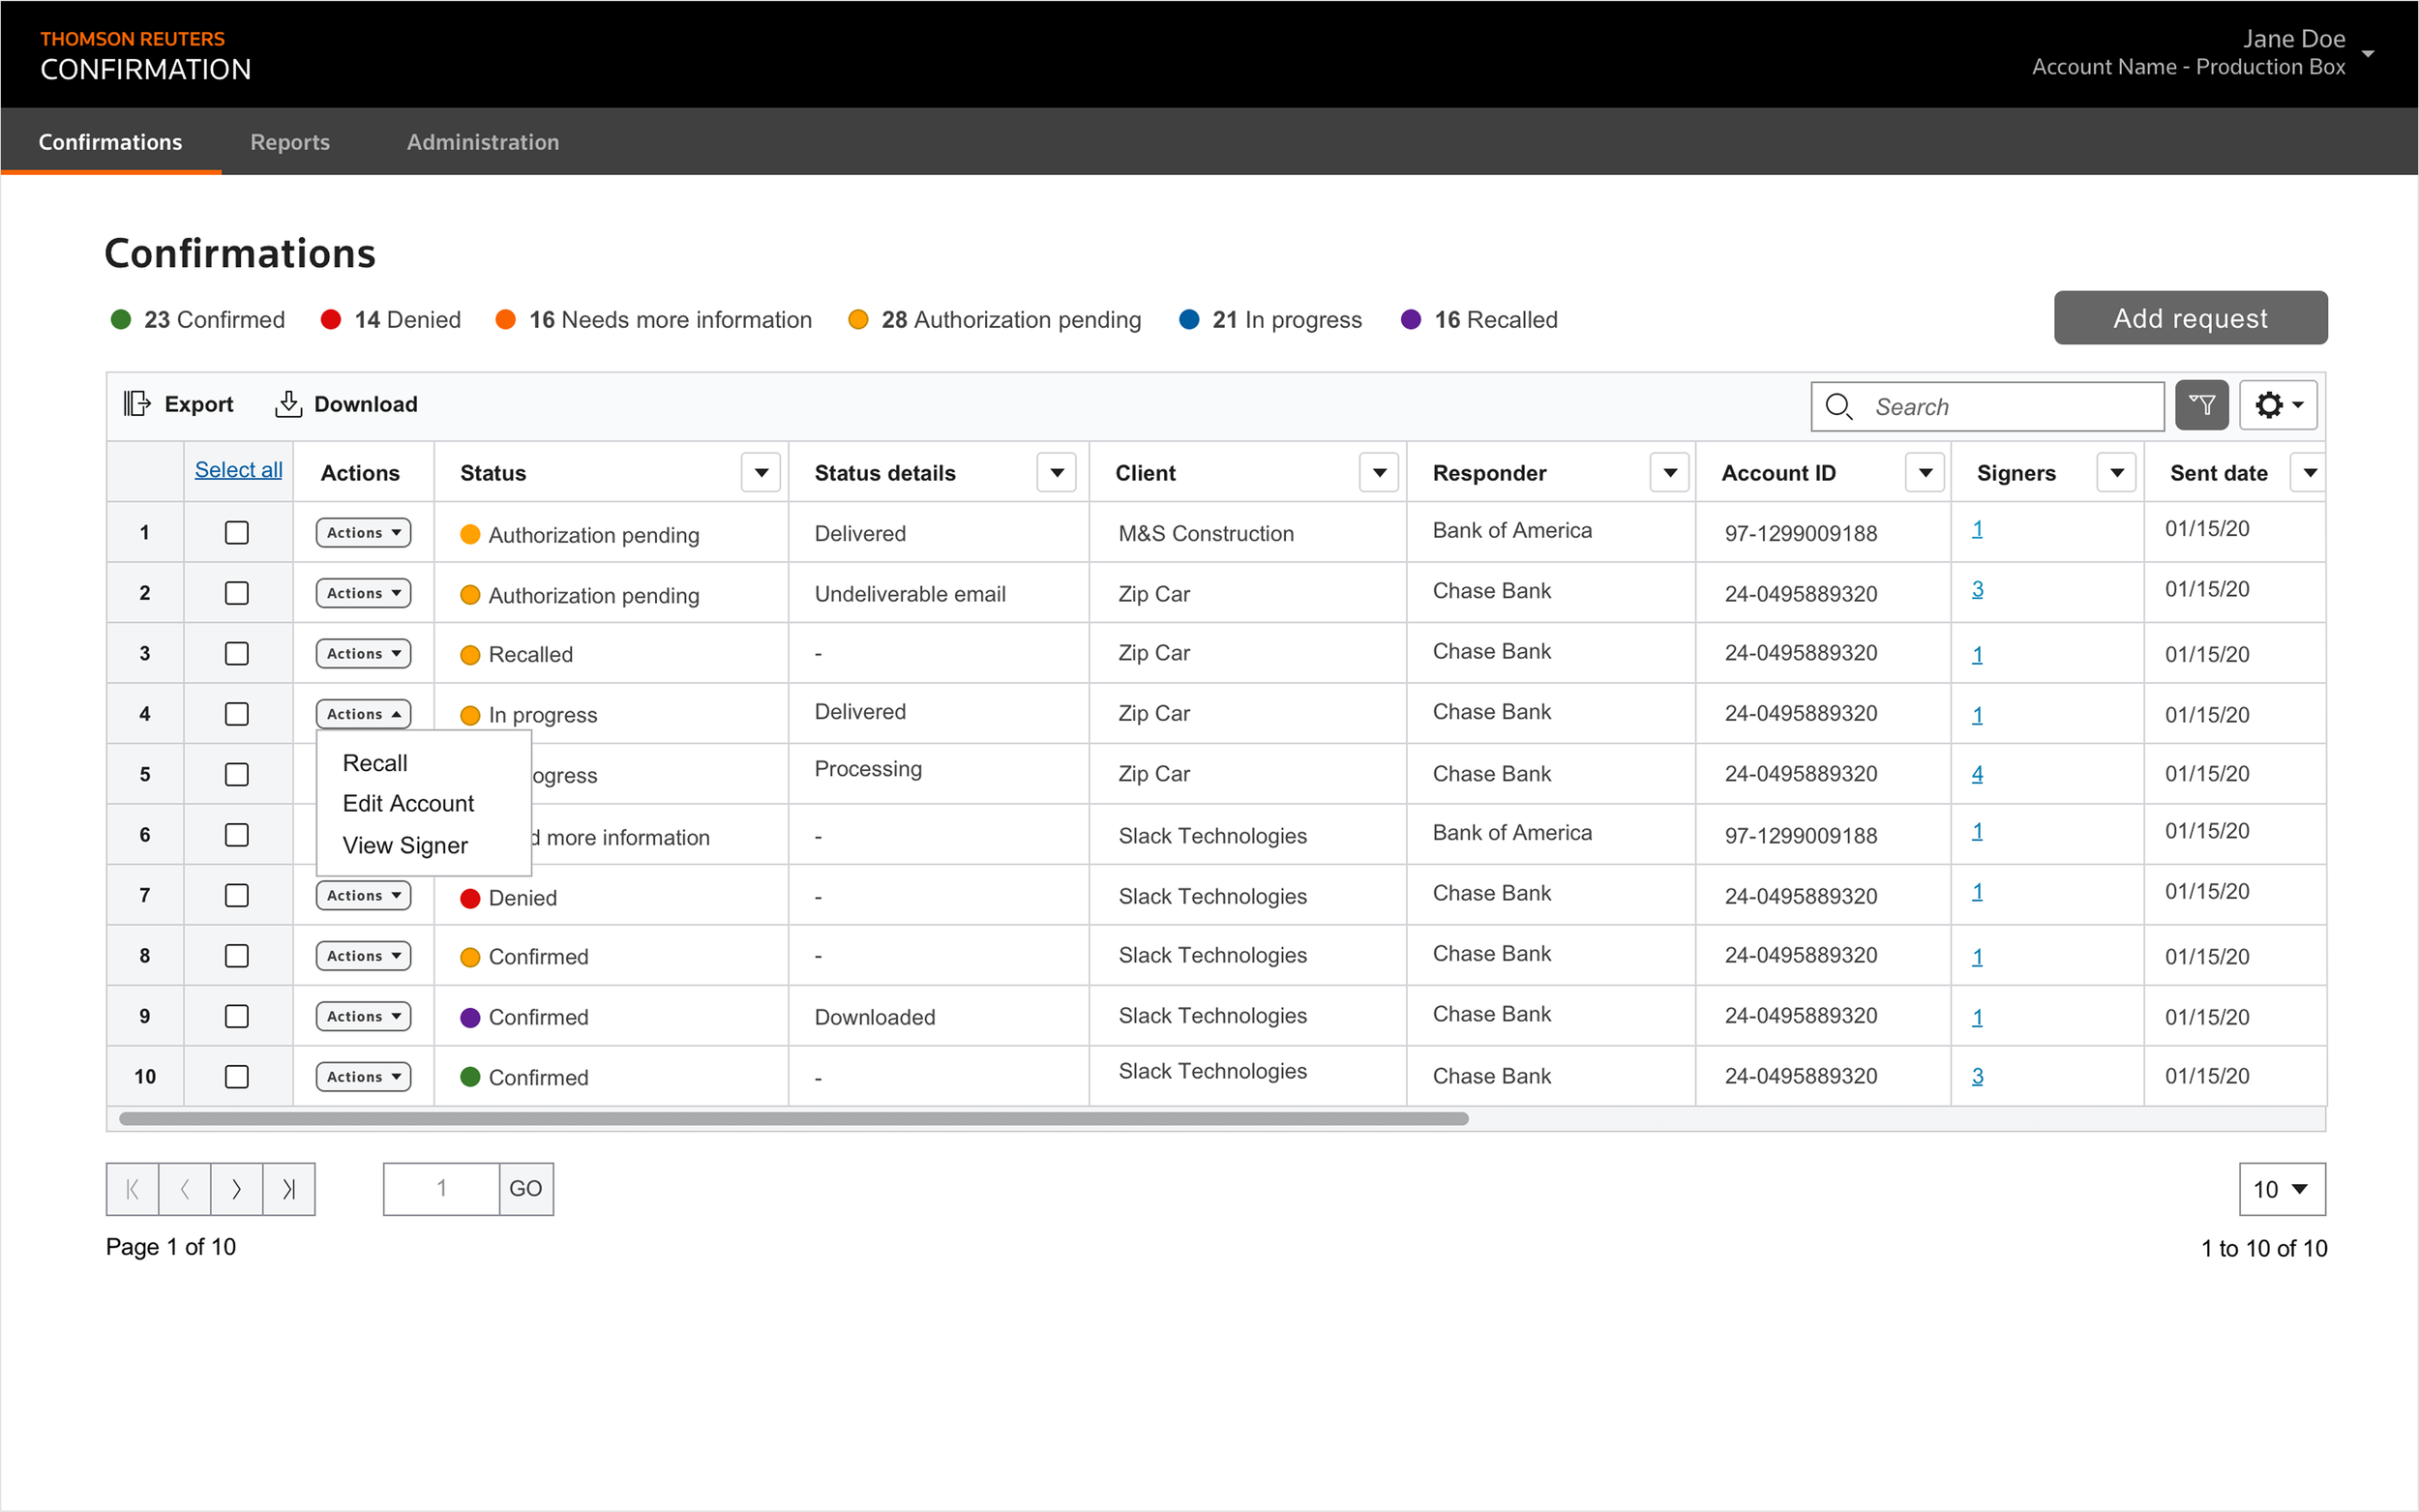Open the rows-per-page dropdown showing 10

coord(2281,1189)
